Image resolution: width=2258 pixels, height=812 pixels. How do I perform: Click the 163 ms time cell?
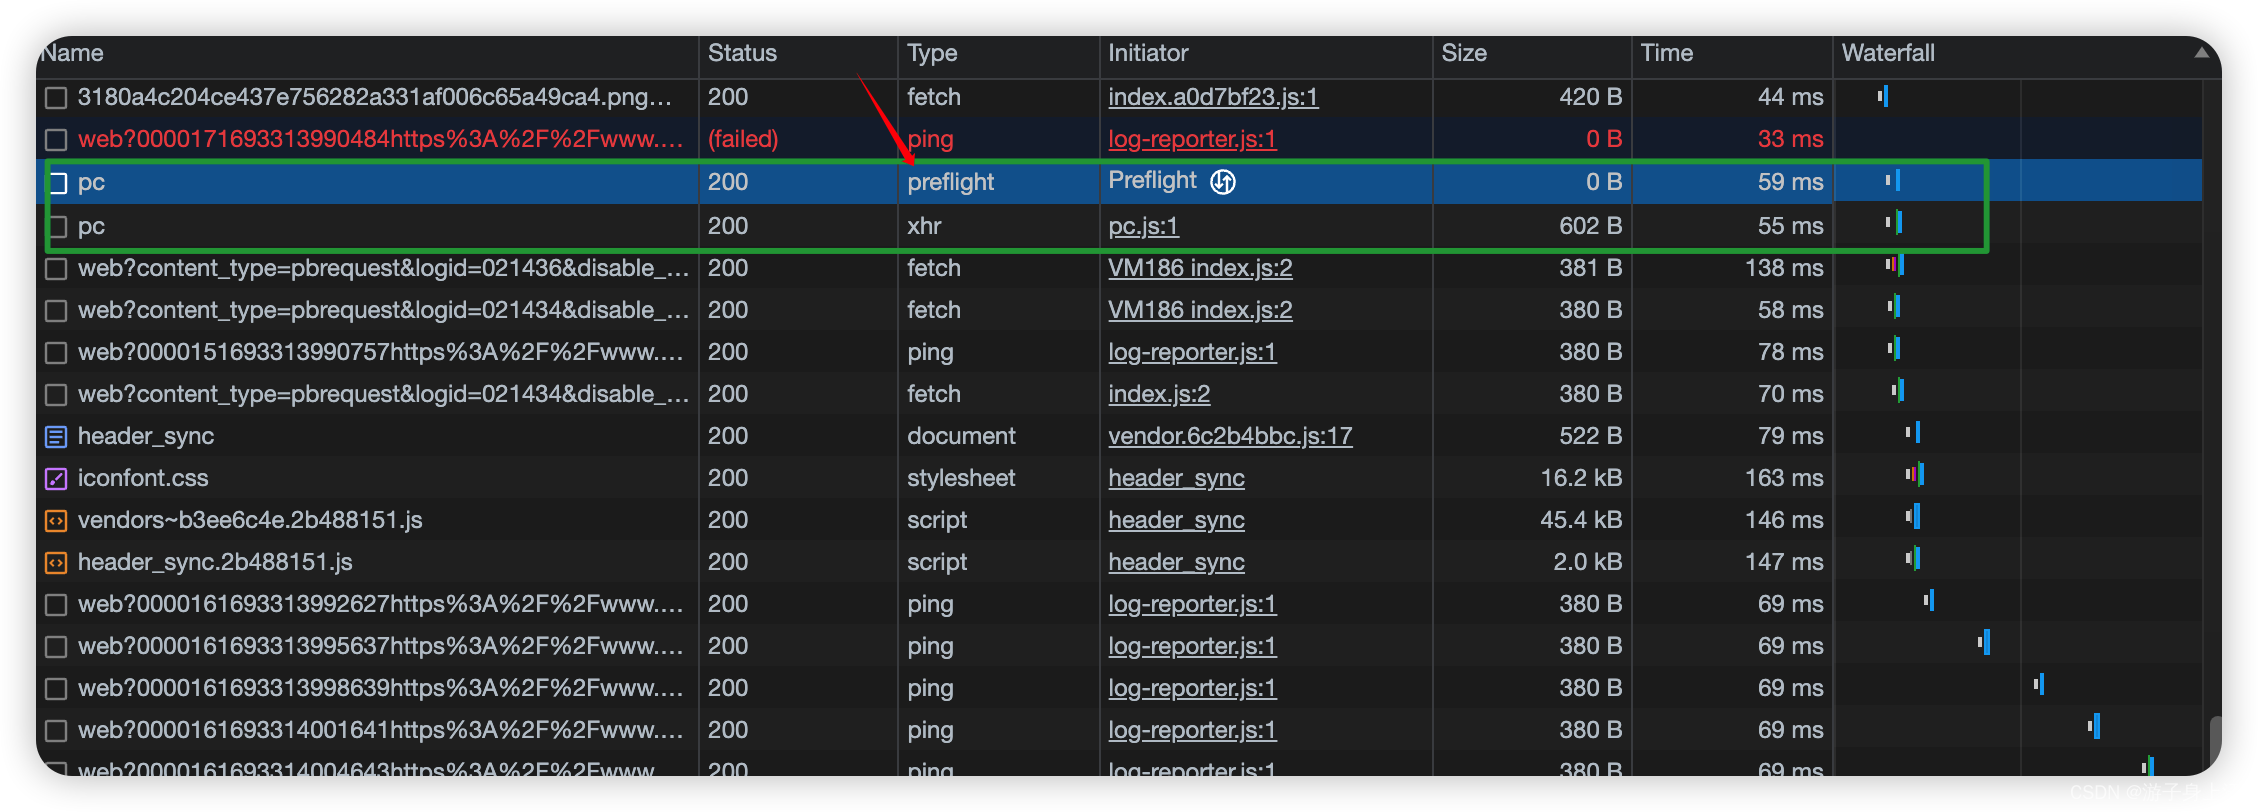[1784, 478]
